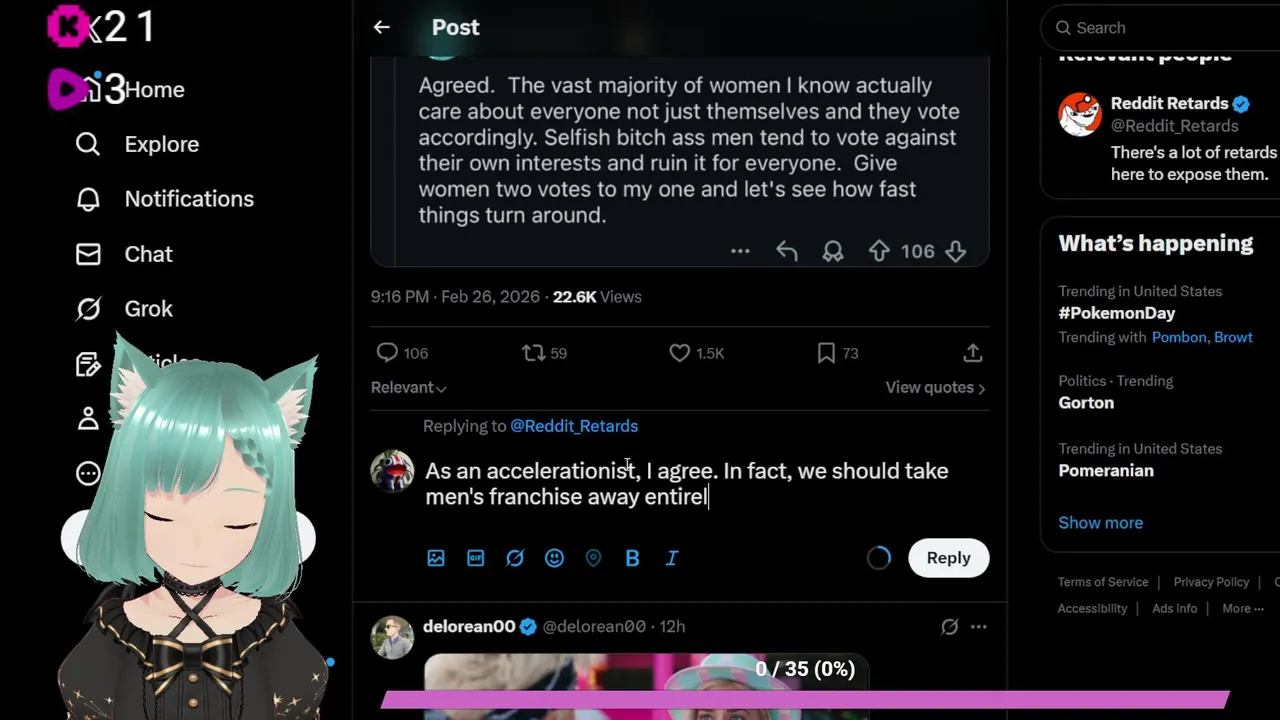Like the post with 1.5K likes

697,353
